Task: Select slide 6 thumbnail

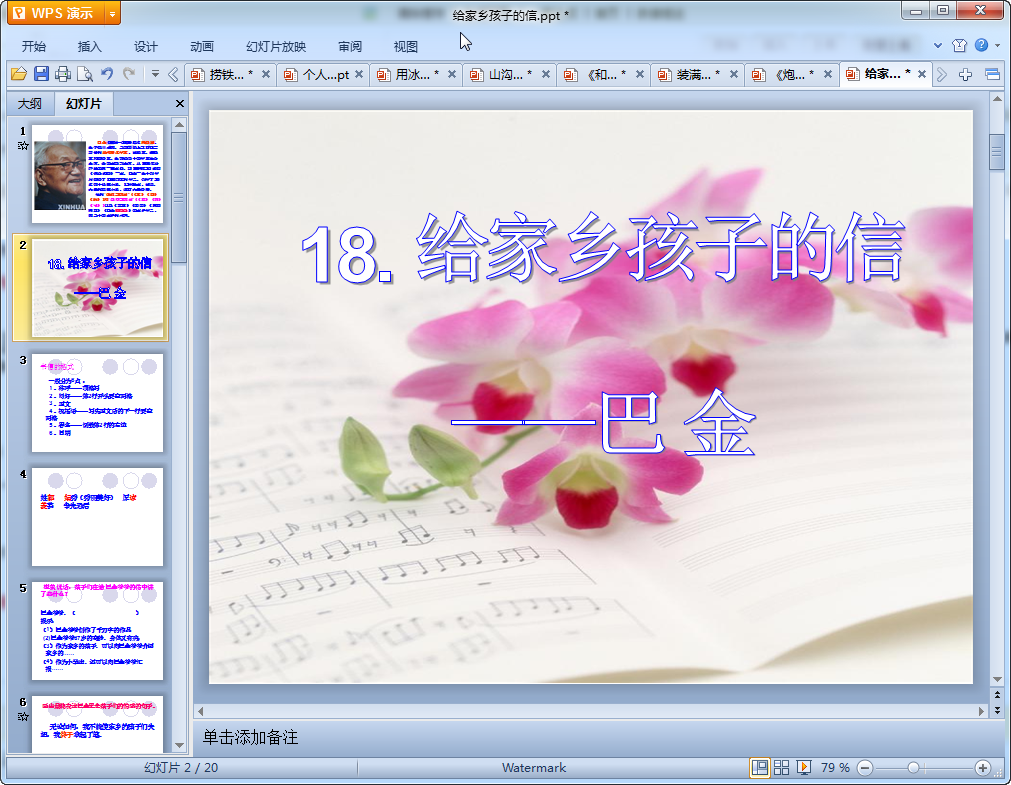Action: (x=97, y=724)
